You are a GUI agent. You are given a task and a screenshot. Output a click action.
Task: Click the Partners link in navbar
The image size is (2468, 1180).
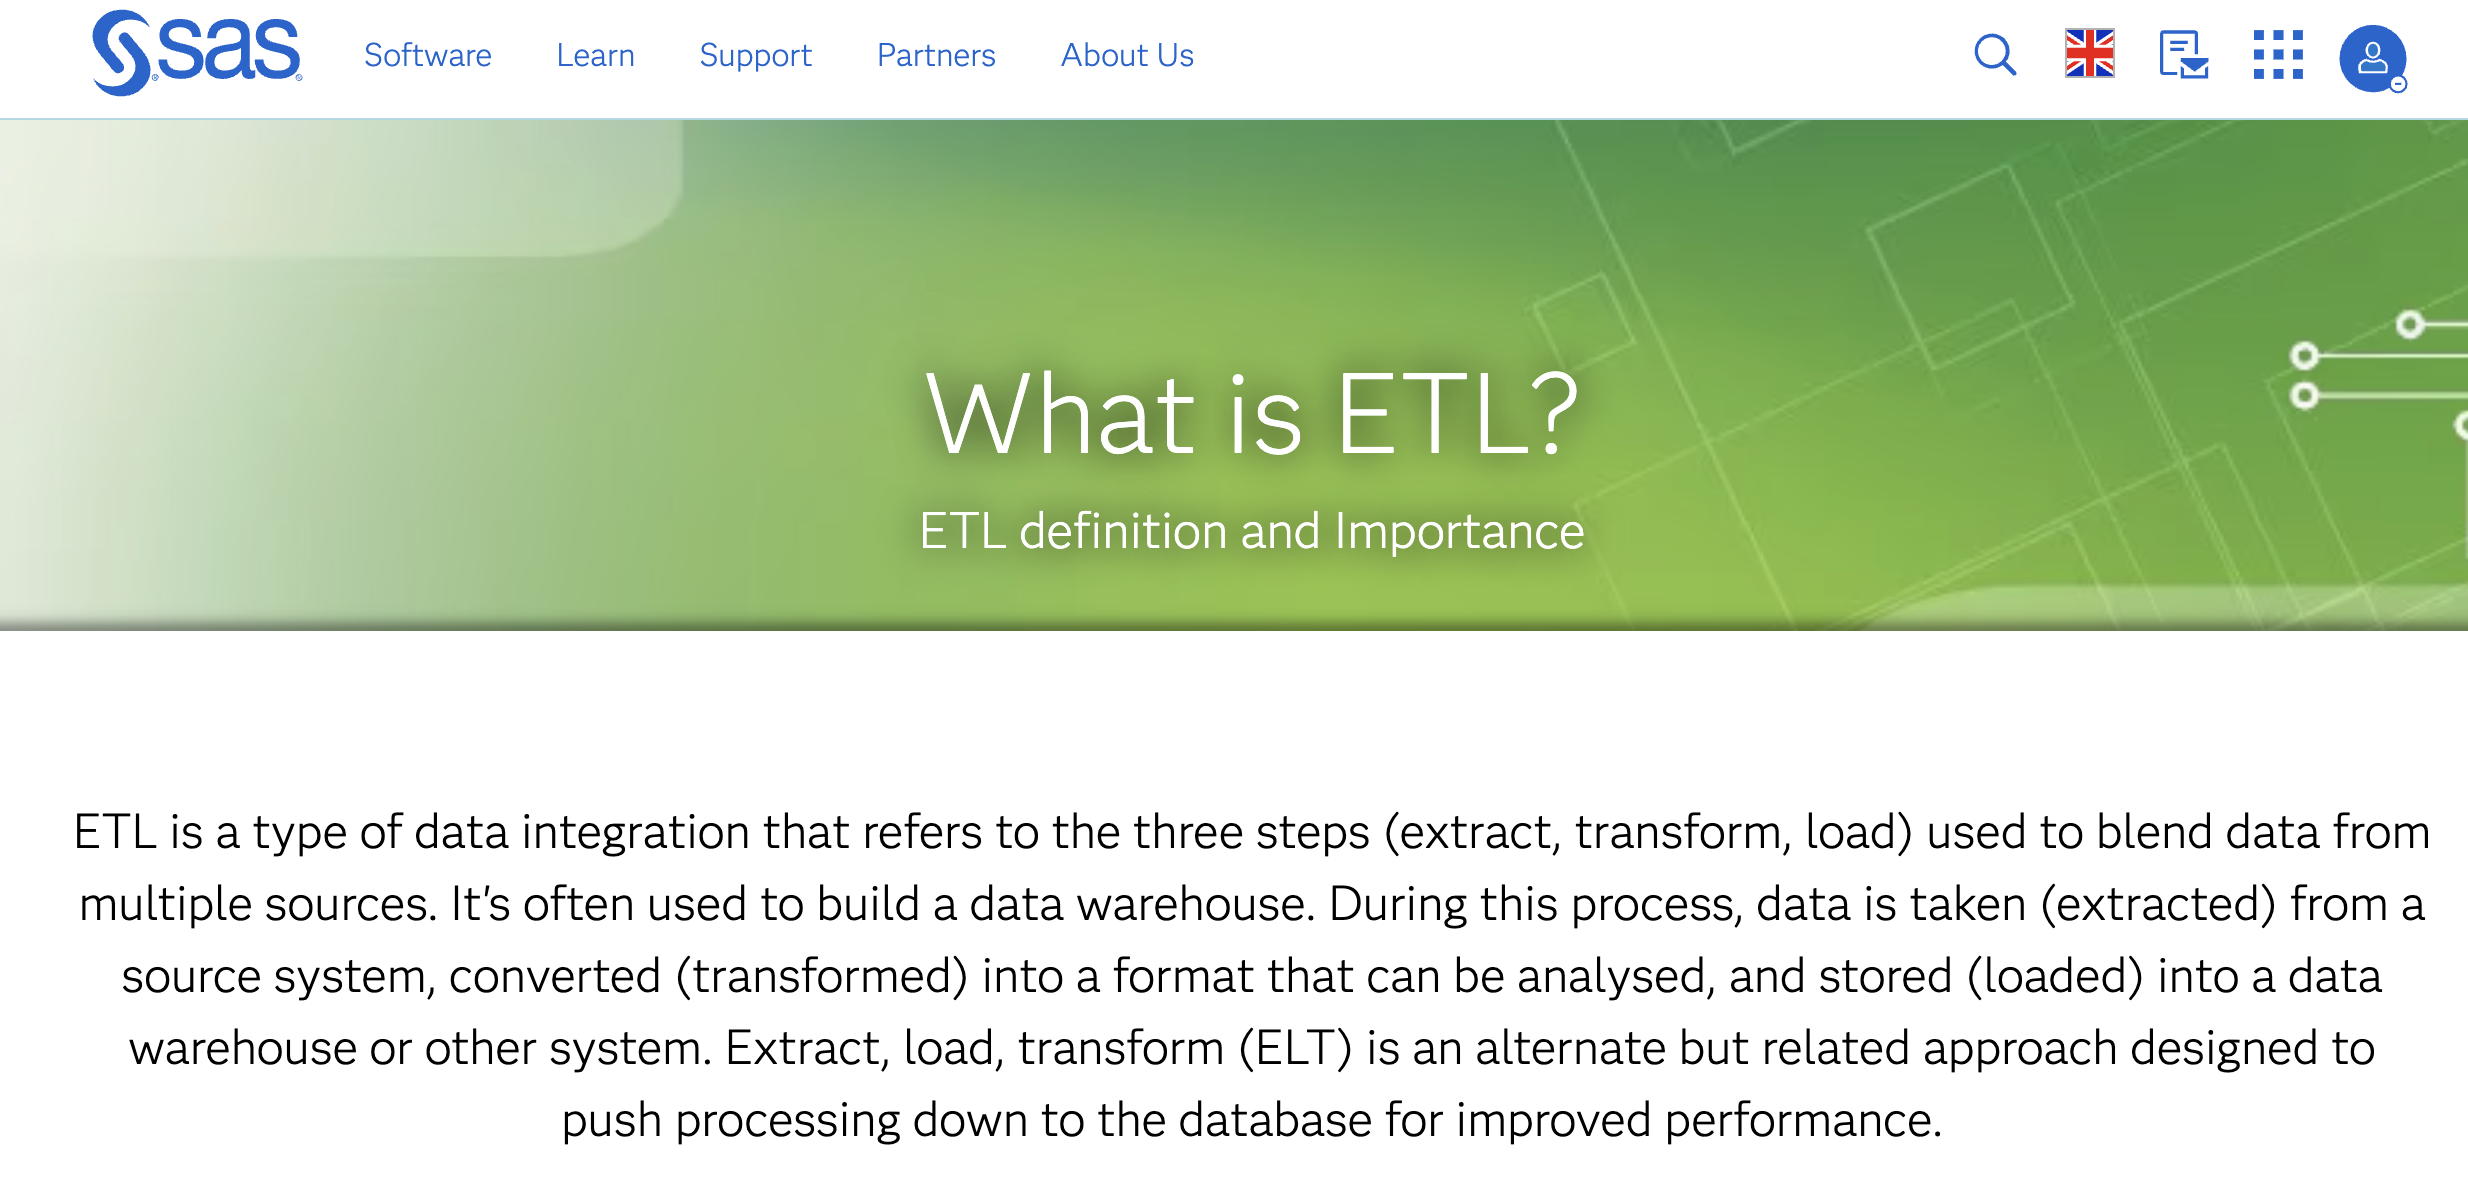935,53
